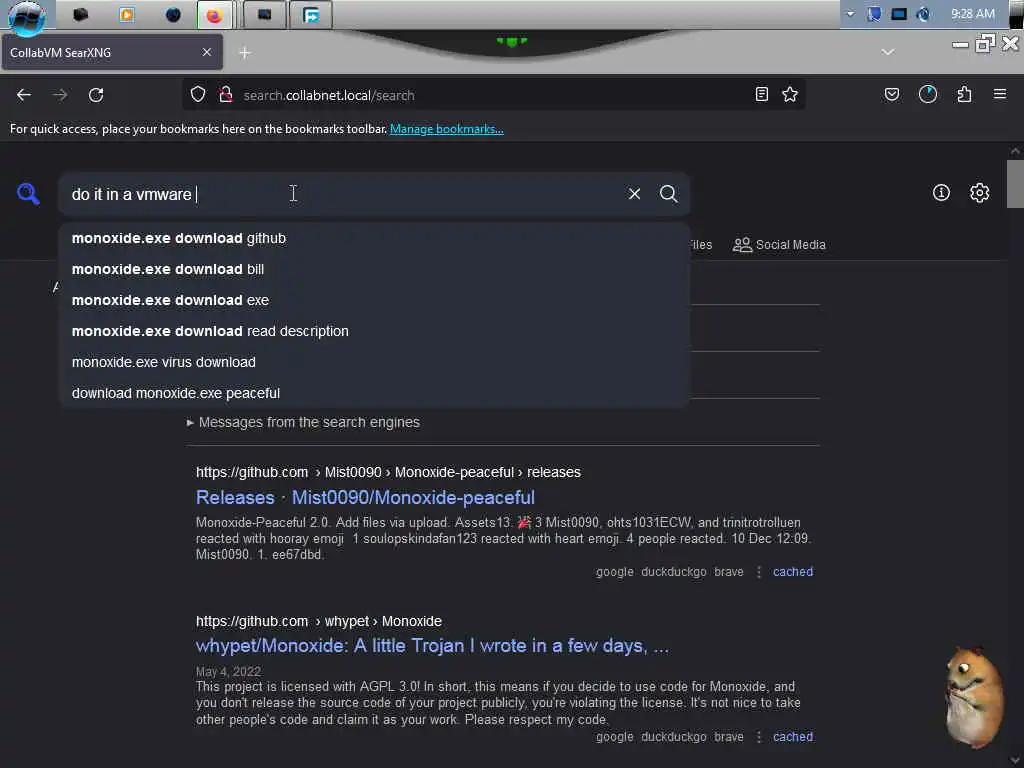
Task: View site security lock information
Action: click(226, 95)
